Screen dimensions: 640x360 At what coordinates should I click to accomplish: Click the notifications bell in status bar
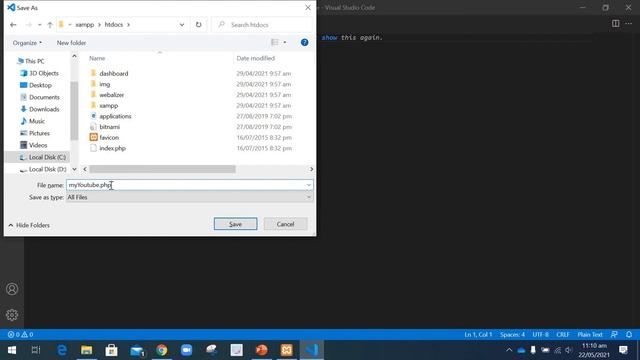(629, 335)
